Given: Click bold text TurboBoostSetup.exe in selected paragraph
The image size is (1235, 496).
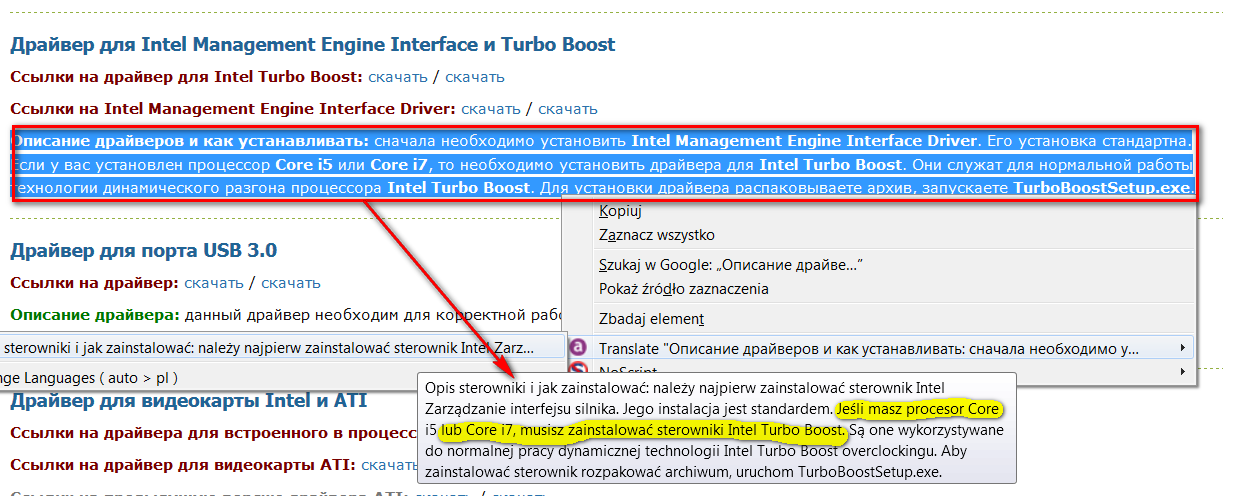Looking at the screenshot, I should [1103, 187].
